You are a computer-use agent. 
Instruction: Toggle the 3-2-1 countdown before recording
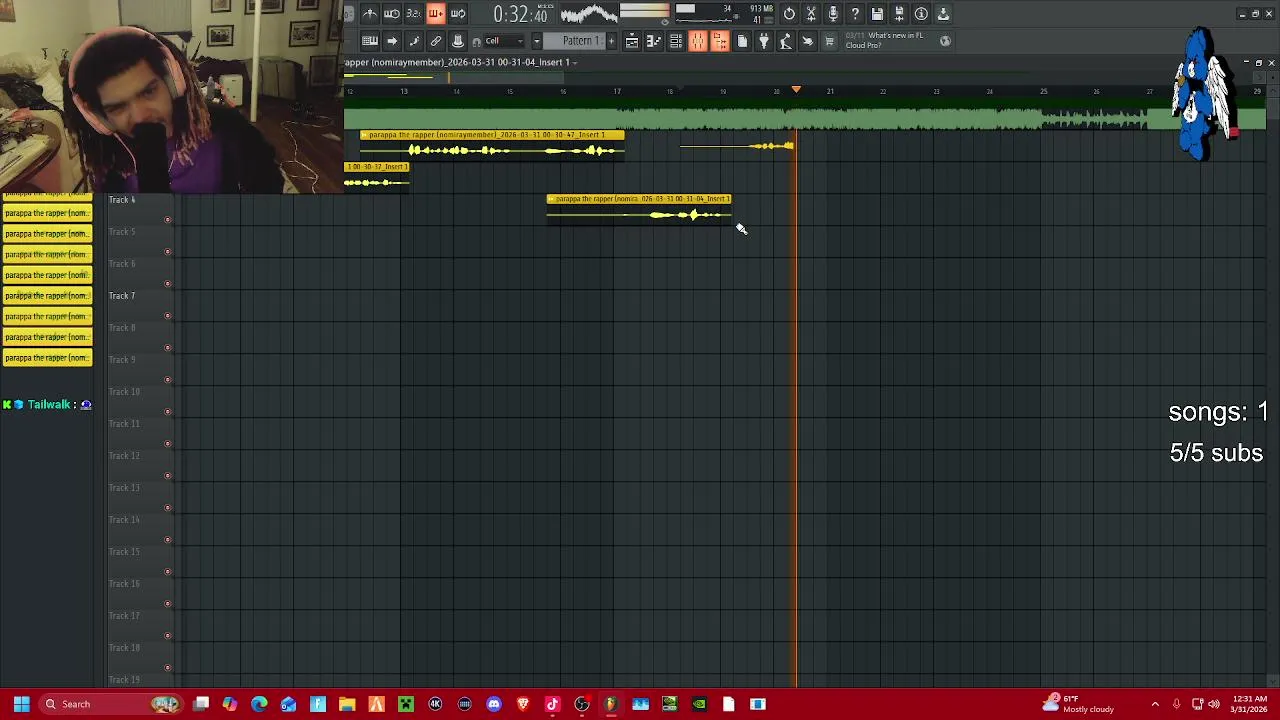tap(413, 14)
